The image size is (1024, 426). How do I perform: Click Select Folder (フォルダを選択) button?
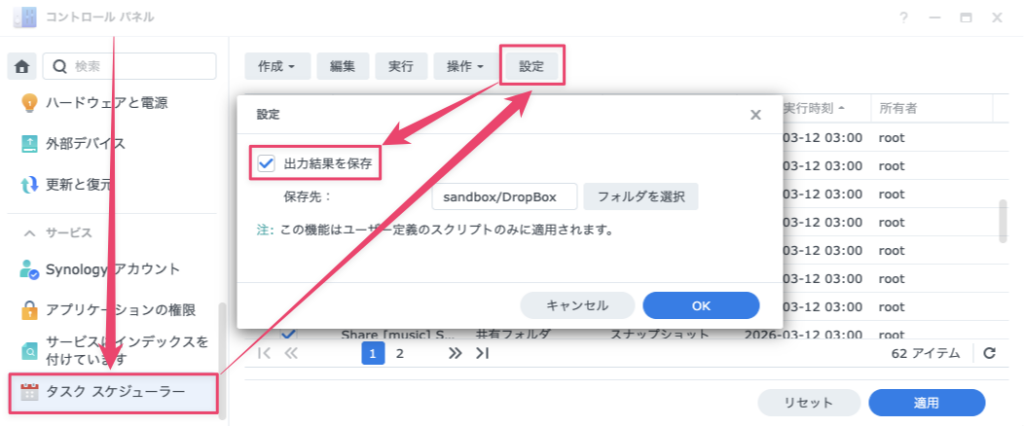[x=640, y=196]
